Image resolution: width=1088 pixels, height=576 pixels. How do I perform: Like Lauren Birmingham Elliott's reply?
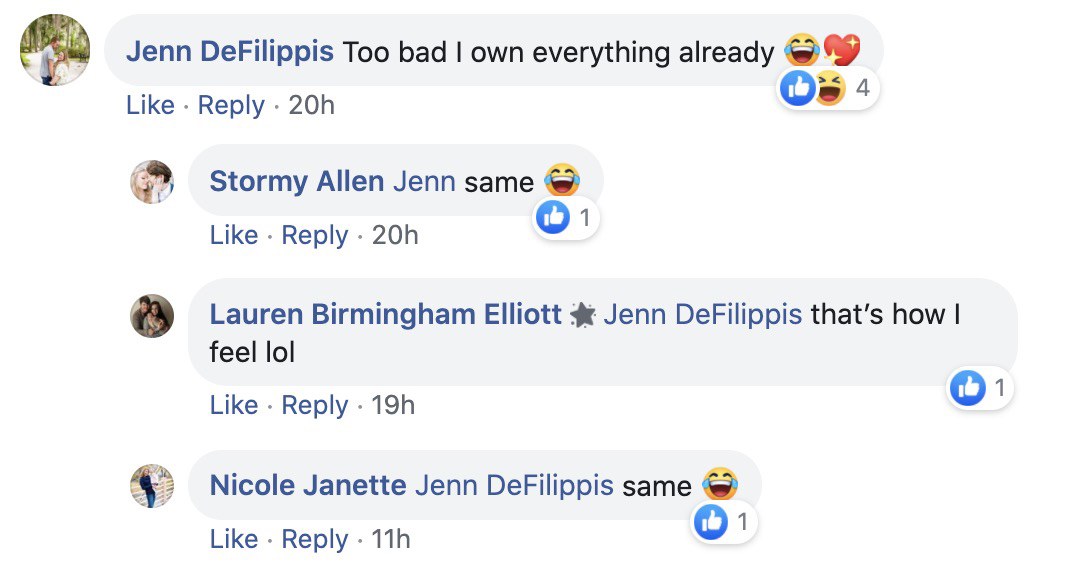pyautogui.click(x=234, y=405)
